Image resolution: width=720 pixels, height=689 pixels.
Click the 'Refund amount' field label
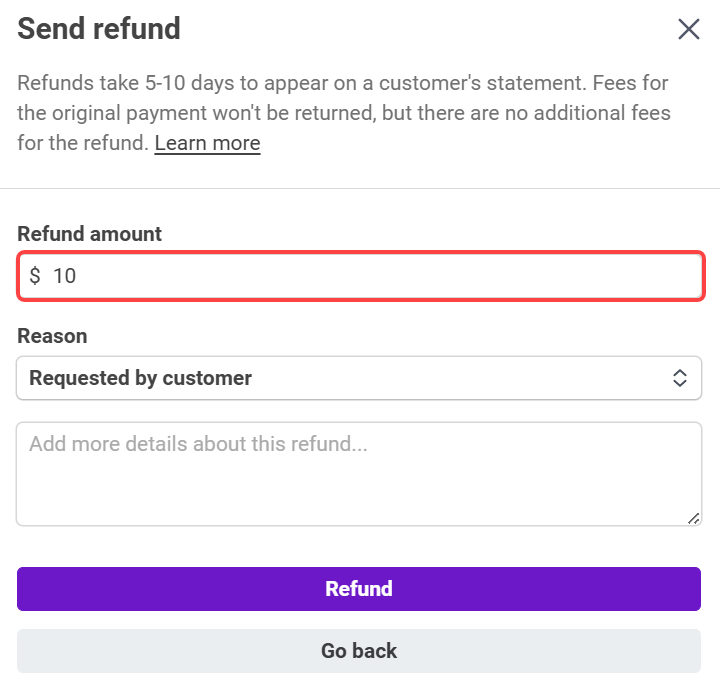pyautogui.click(x=90, y=234)
